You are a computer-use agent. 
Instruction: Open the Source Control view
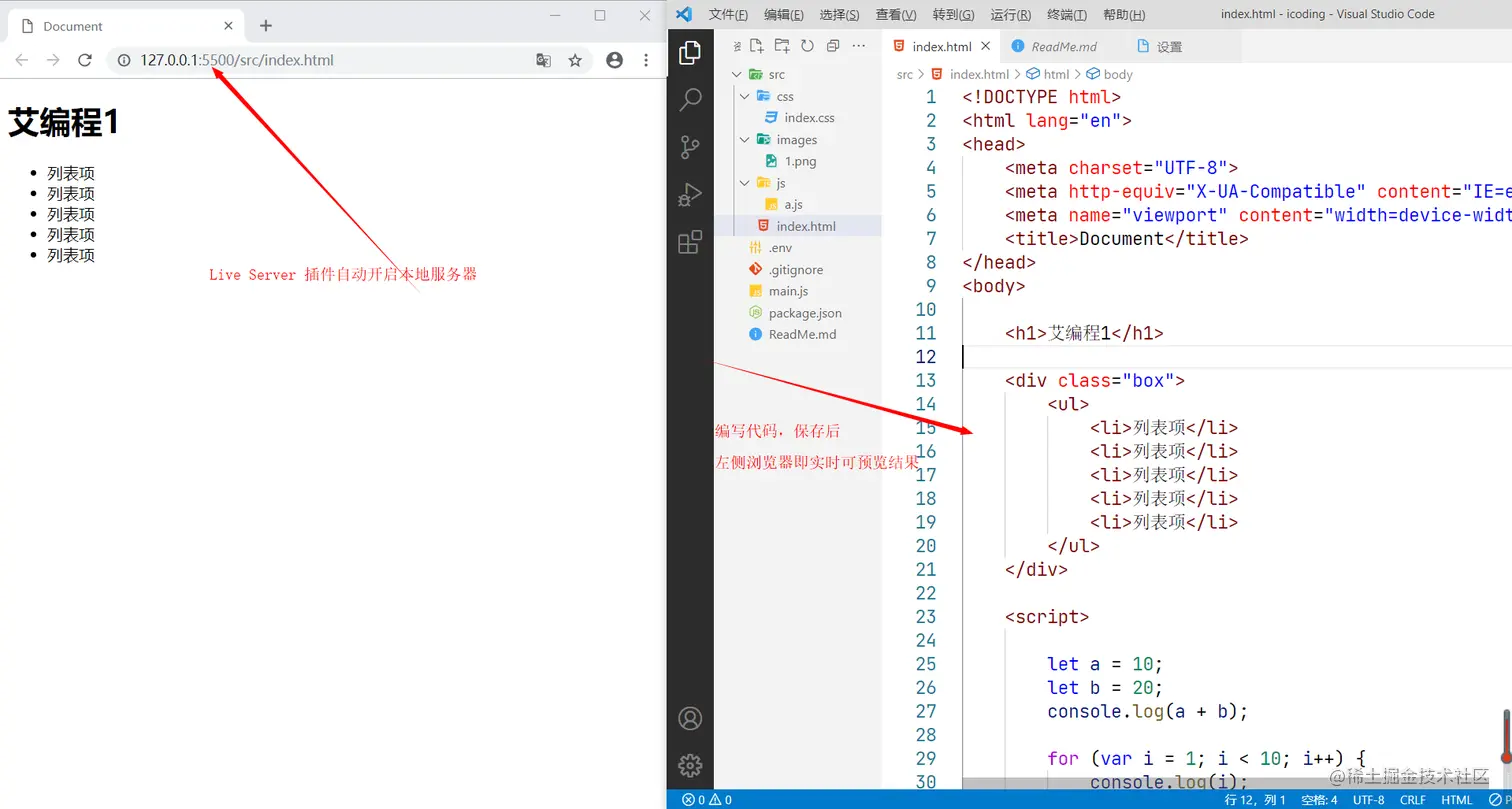coord(690,147)
